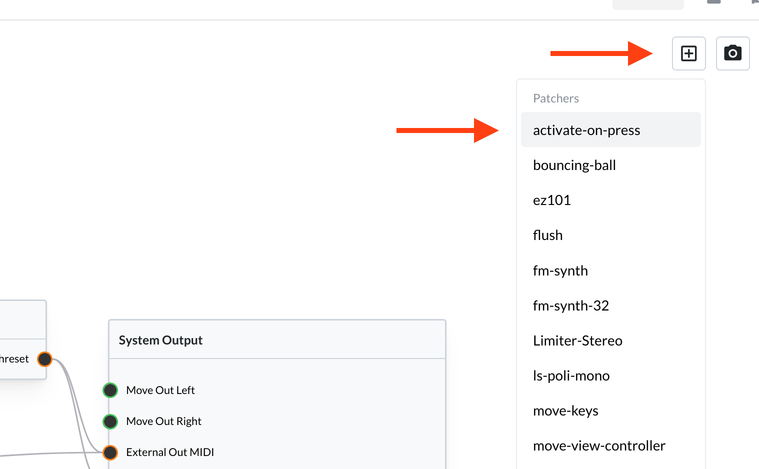This screenshot has width=759, height=469.
Task: Click the External Out MIDI label
Action: coord(170,452)
